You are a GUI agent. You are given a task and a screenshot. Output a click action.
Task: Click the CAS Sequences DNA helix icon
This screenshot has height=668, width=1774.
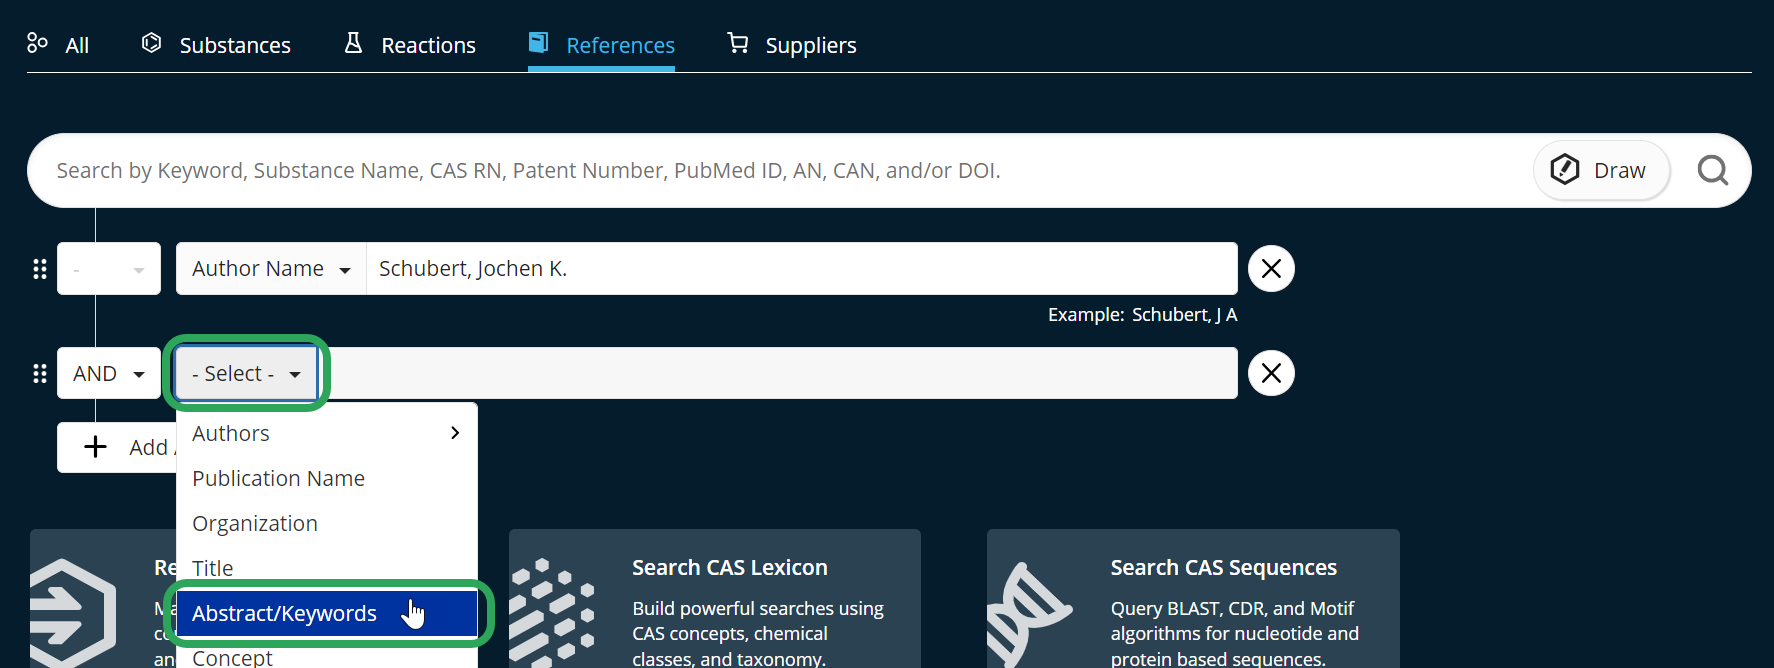[x=1029, y=614]
